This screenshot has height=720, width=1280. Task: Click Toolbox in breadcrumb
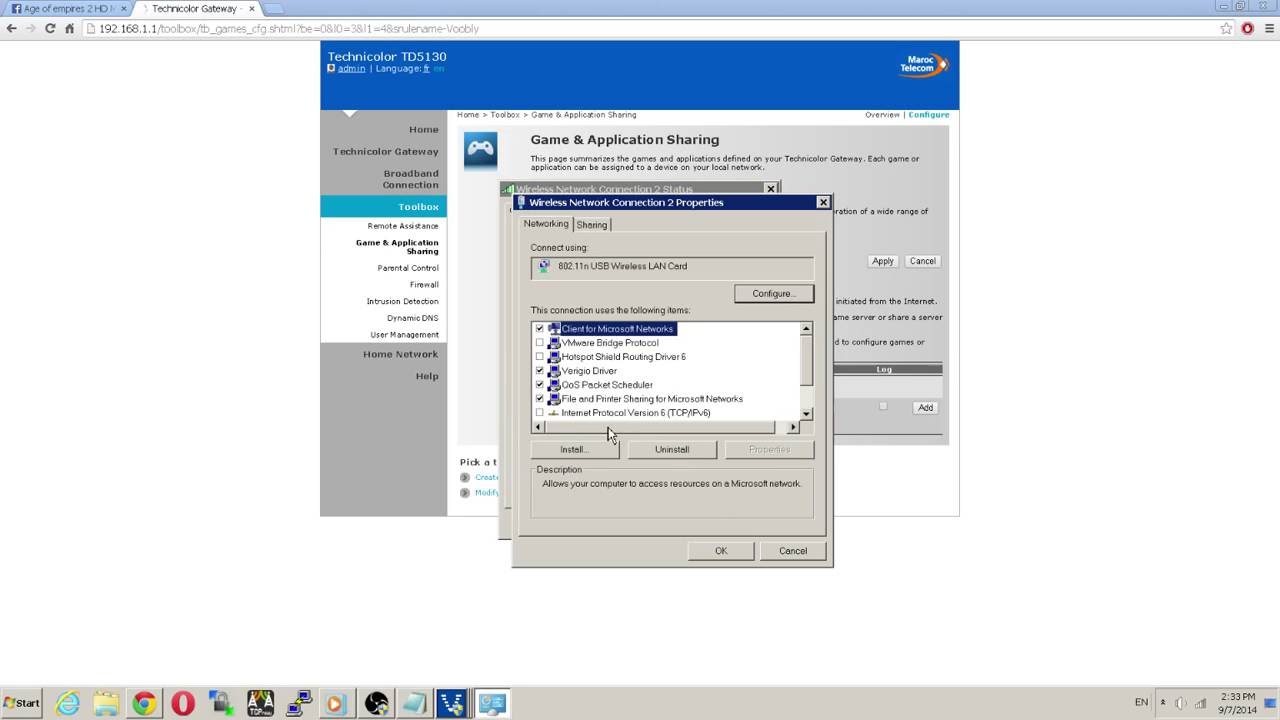coord(505,115)
